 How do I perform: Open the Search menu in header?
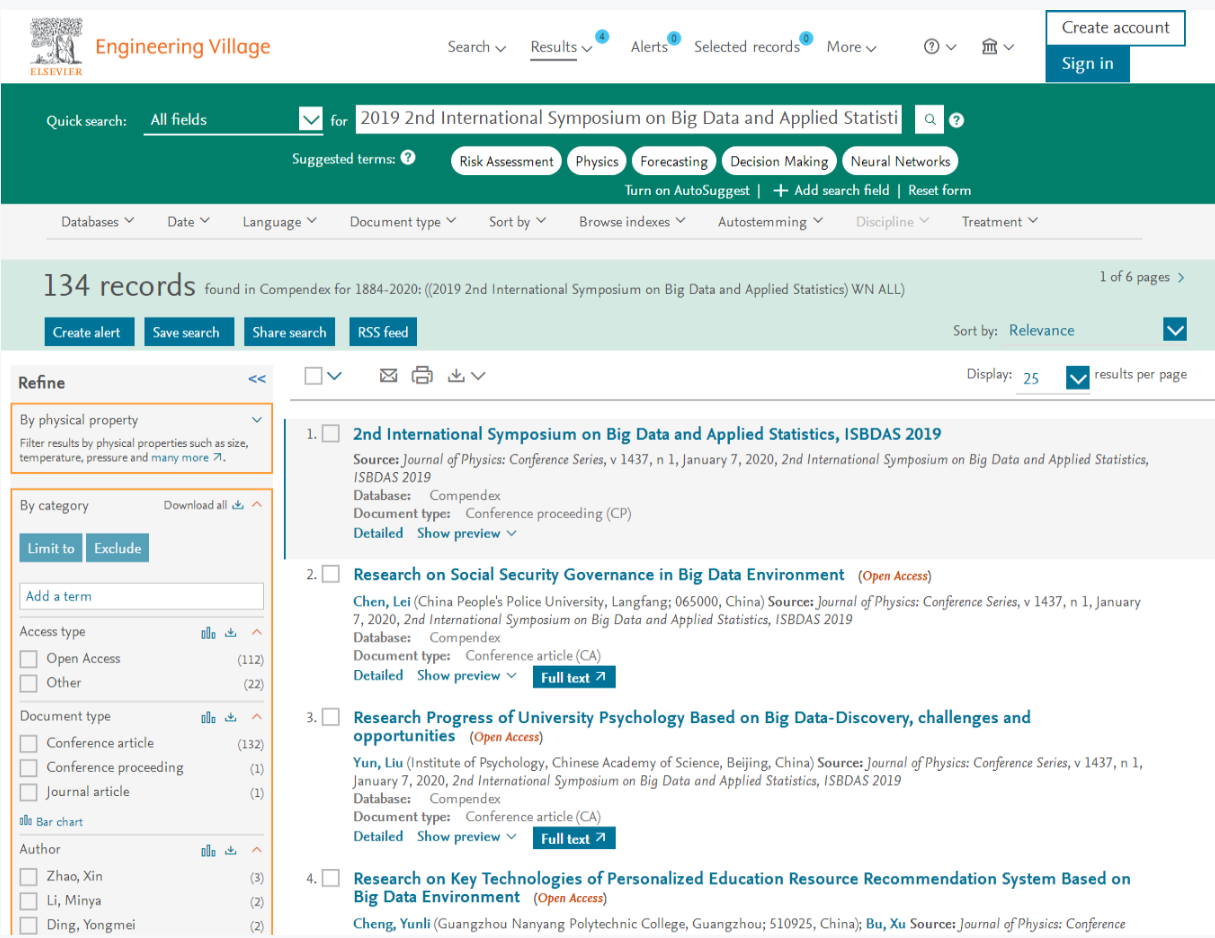tap(477, 47)
